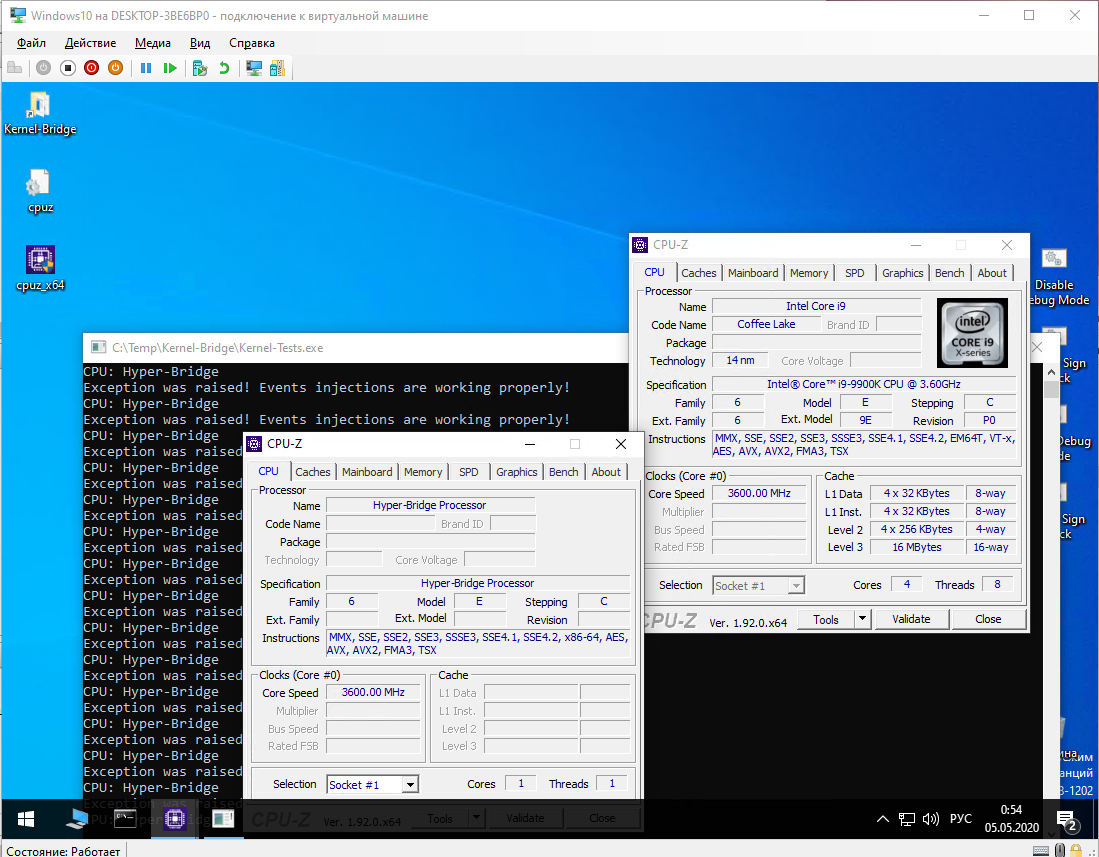
Task: Click the green Reset VM icon
Action: pyautogui.click(x=170, y=68)
